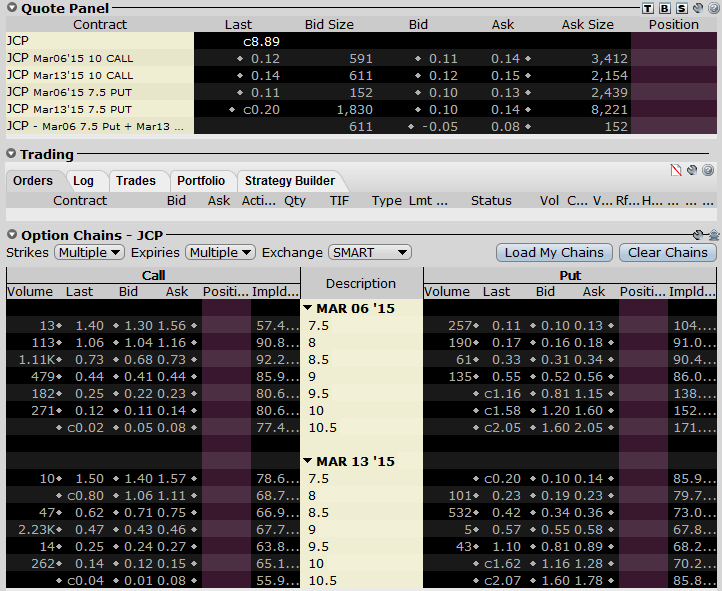Open Trading panel help question mark

708,170
